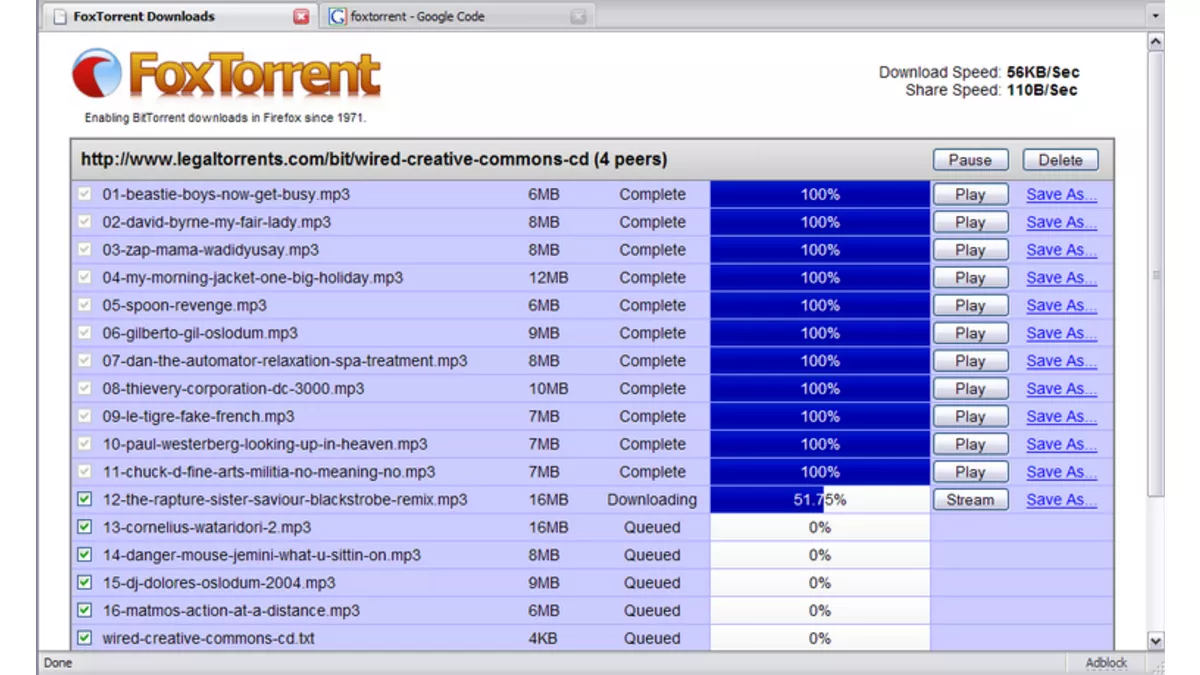Enable checkbox for wired-creative-commons-cd.txt

tap(83, 638)
